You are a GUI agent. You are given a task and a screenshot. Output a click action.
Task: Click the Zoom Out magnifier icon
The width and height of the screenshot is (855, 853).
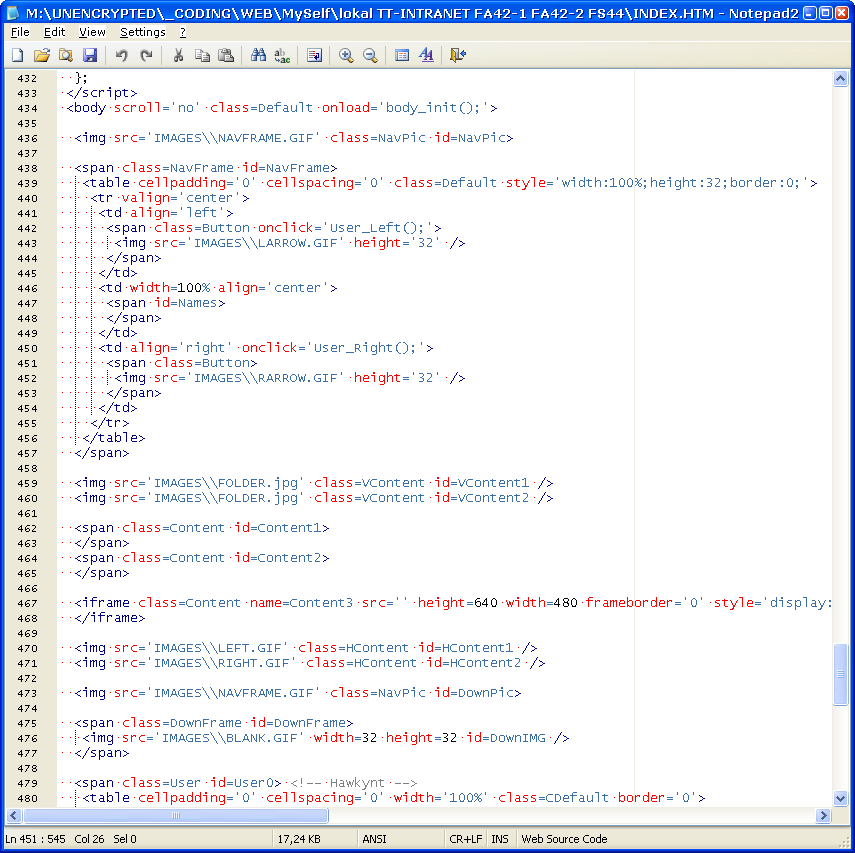[370, 55]
